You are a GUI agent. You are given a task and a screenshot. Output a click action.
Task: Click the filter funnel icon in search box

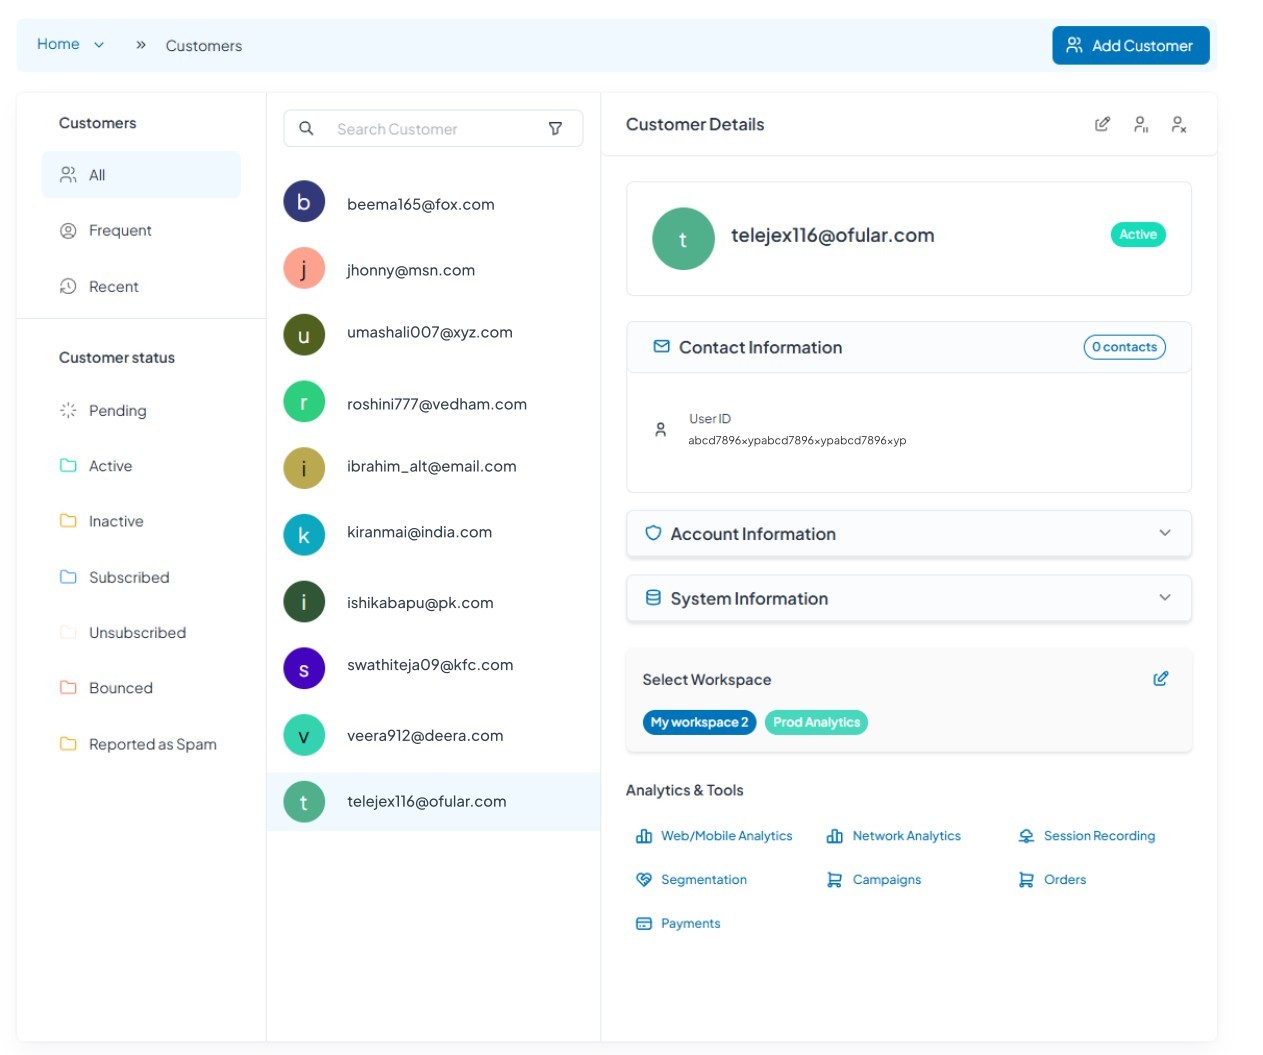pyautogui.click(x=555, y=129)
